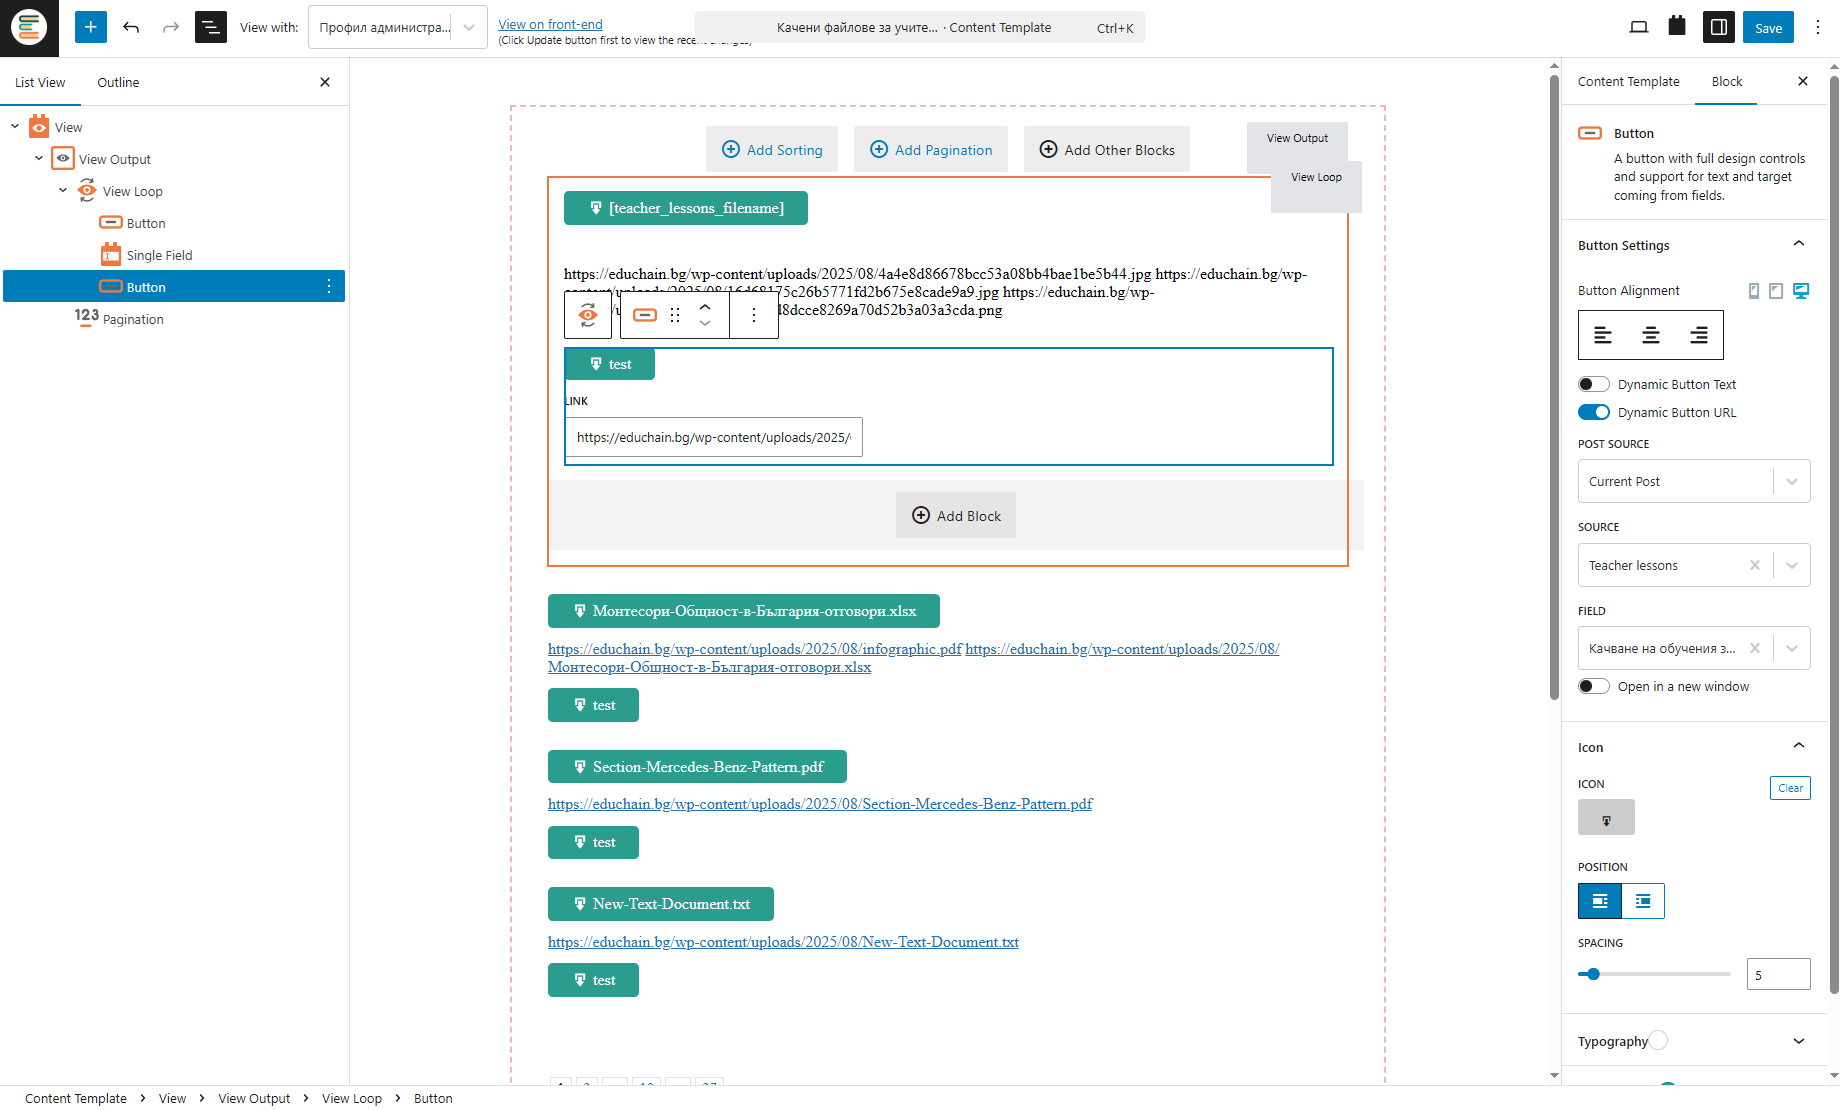Choose right button alignment icon
This screenshot has width=1840, height=1110.
tap(1698, 335)
